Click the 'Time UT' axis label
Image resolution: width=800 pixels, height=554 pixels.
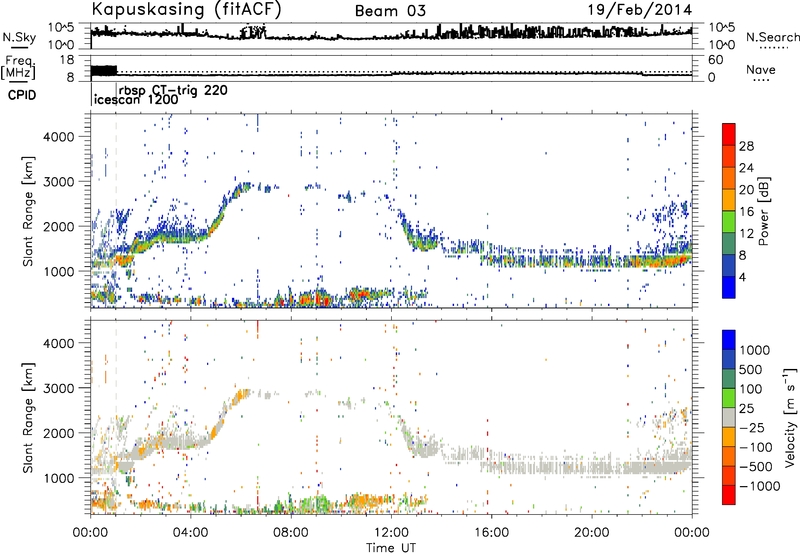tap(391, 548)
